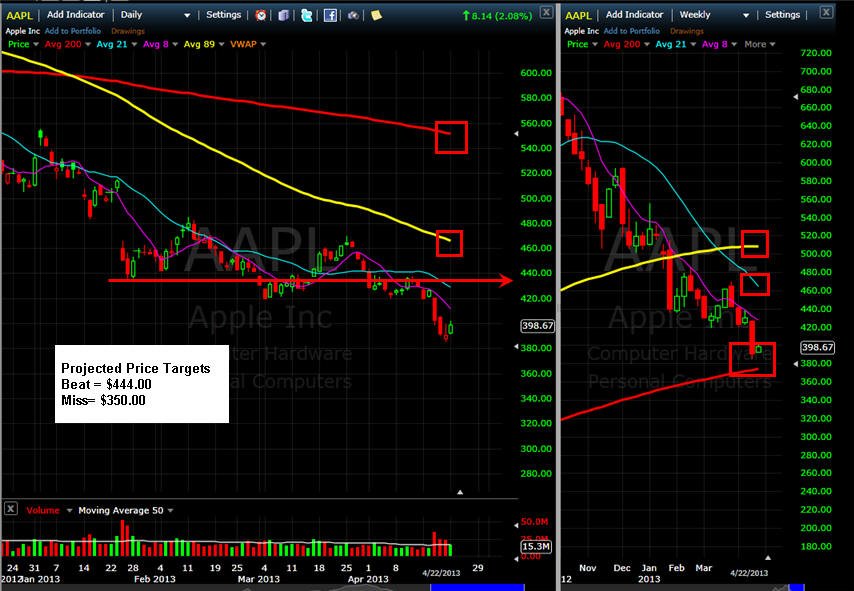Image resolution: width=854 pixels, height=591 pixels.
Task: Click the Apple Inc name on daily chart
Action: [22, 31]
